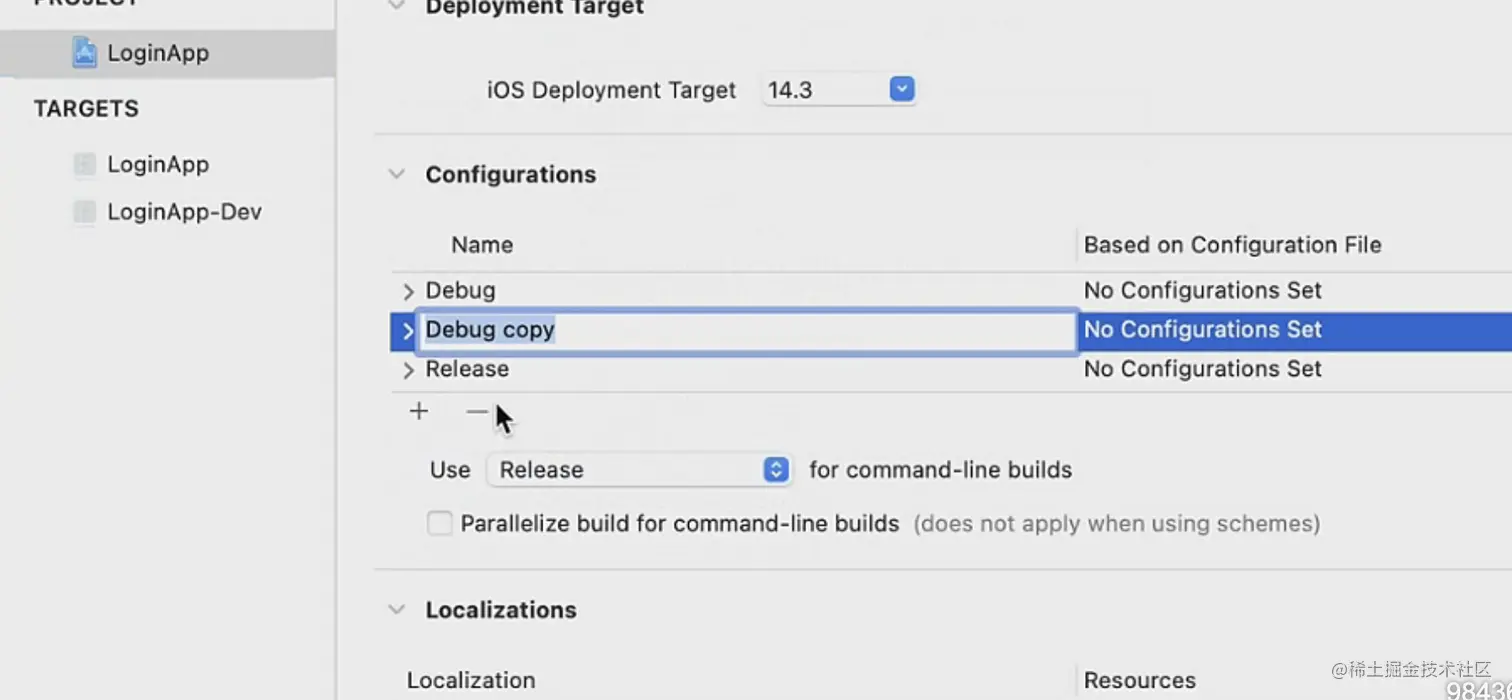The height and width of the screenshot is (700, 1512).
Task: Select the Release configuration name
Action: point(467,370)
